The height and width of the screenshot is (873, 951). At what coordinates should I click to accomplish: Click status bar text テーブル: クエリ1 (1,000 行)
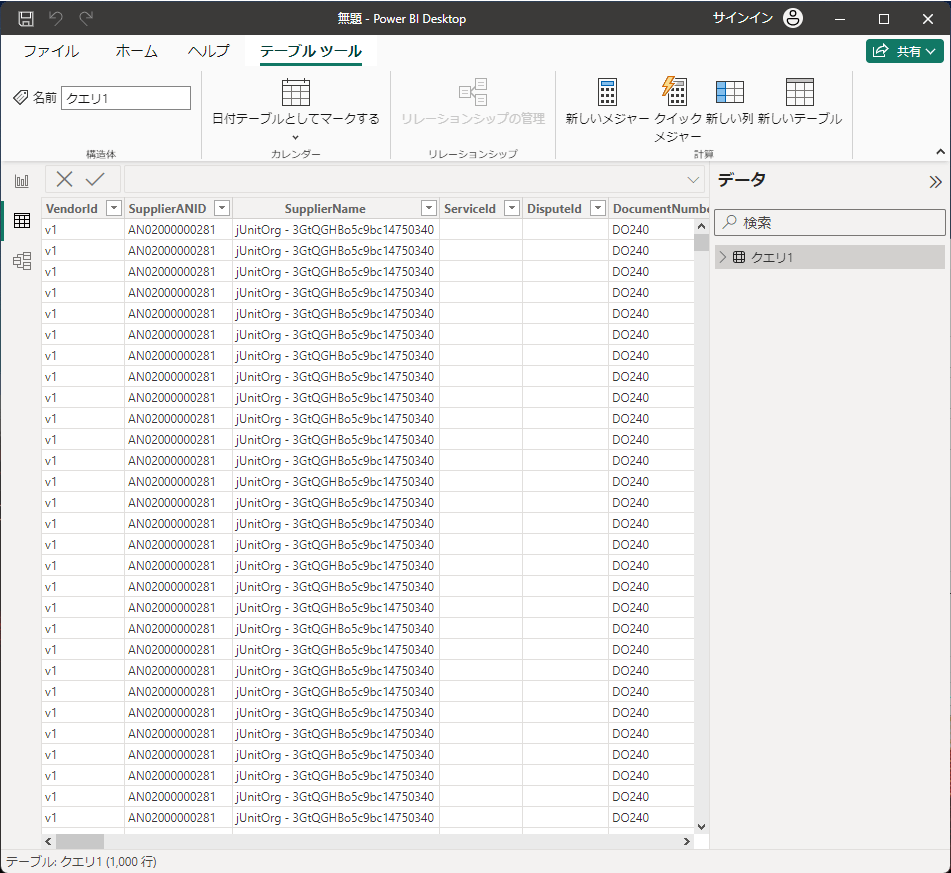81,861
